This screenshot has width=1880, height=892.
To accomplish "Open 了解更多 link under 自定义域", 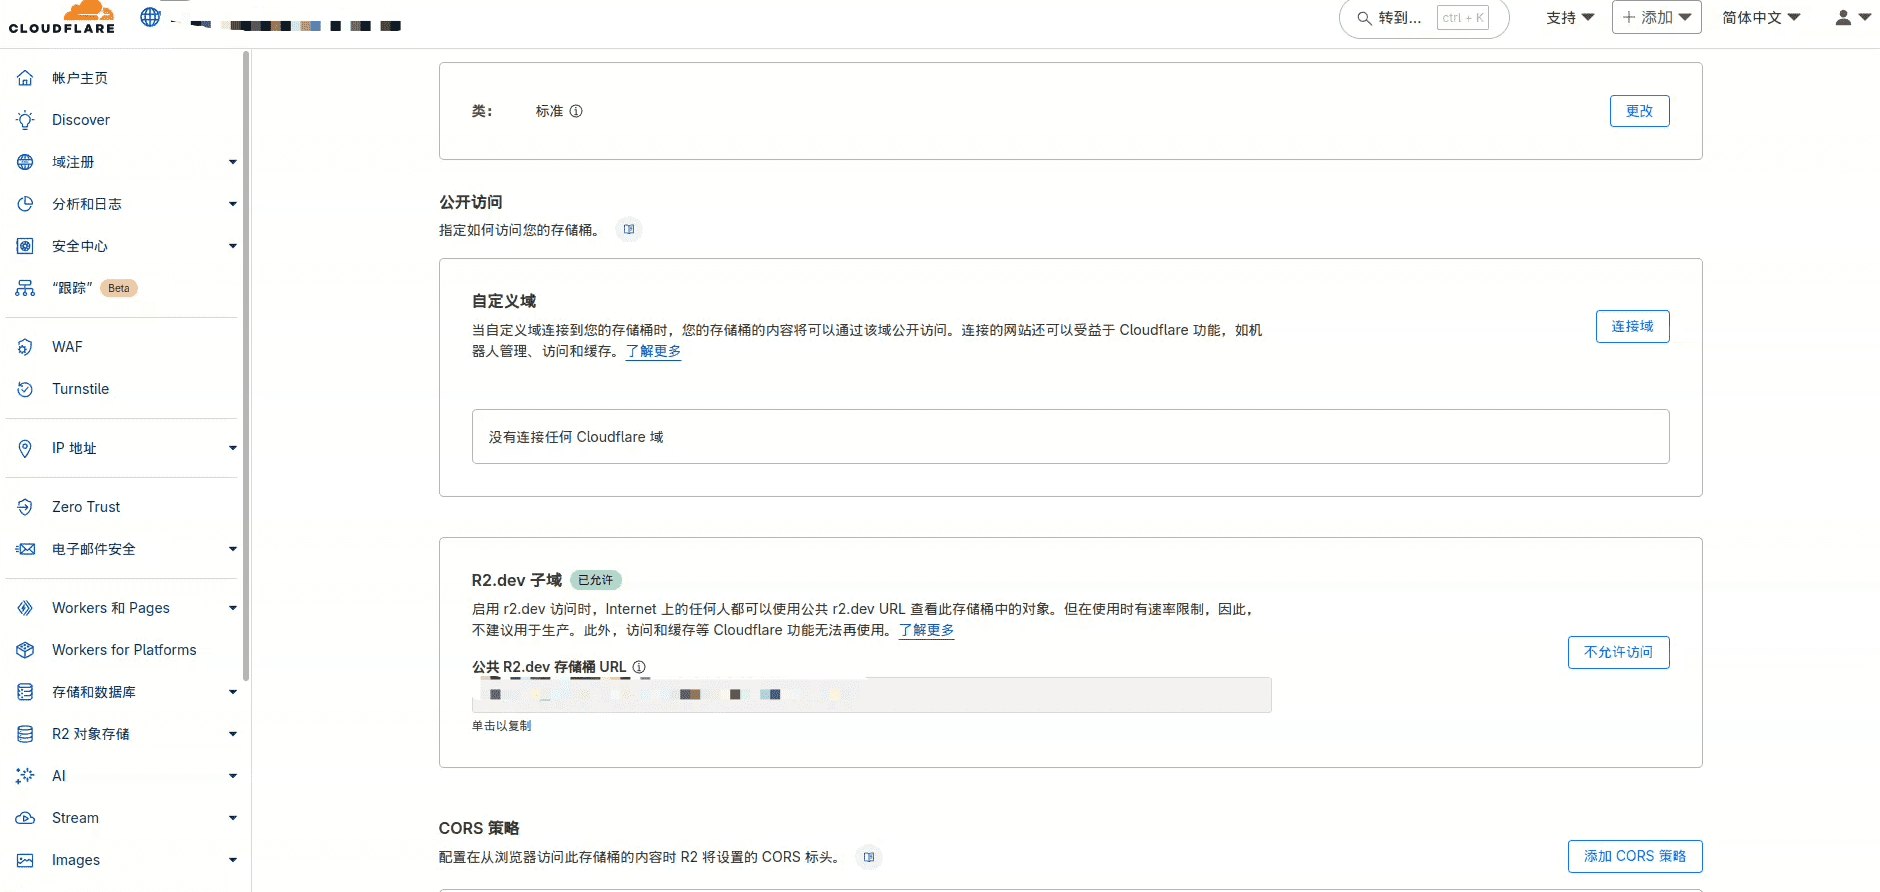I will tap(653, 351).
